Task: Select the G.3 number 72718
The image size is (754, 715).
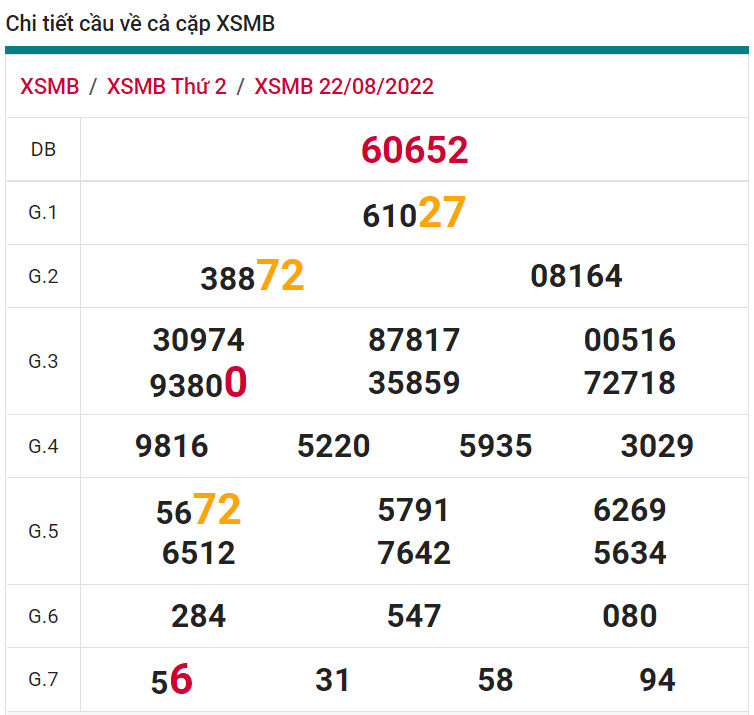Action: click(x=630, y=383)
